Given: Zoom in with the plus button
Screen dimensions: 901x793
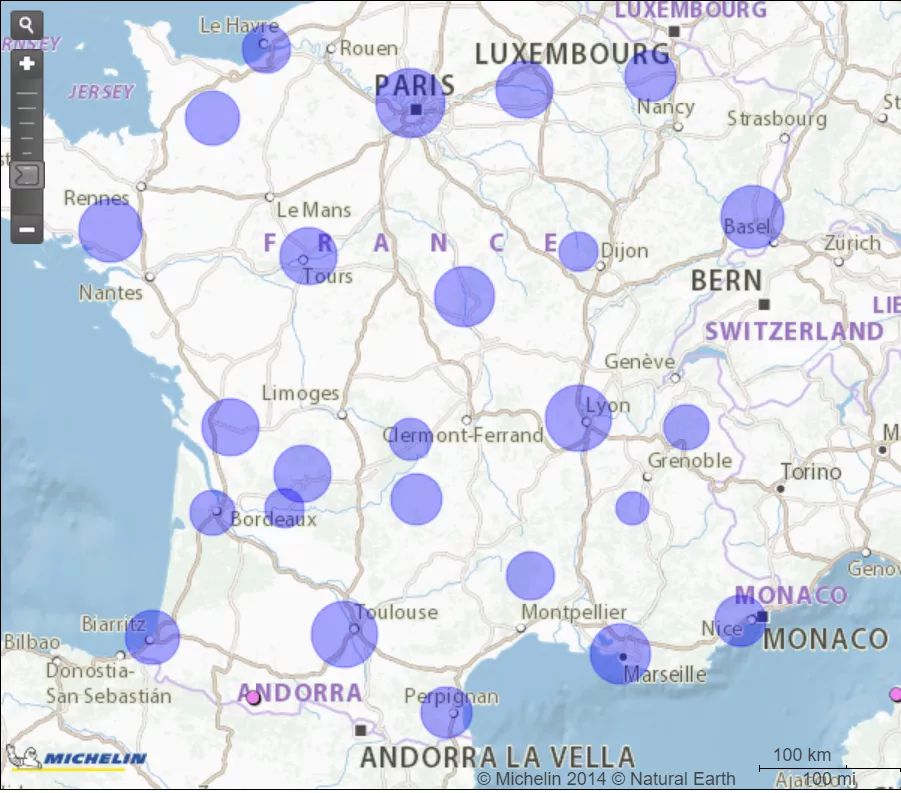Looking at the screenshot, I should (x=26, y=63).
